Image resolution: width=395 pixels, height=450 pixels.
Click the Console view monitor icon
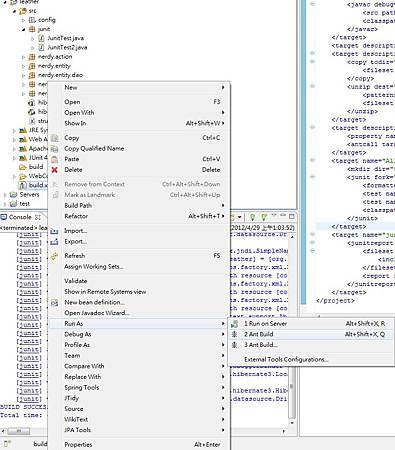[x=4, y=217]
